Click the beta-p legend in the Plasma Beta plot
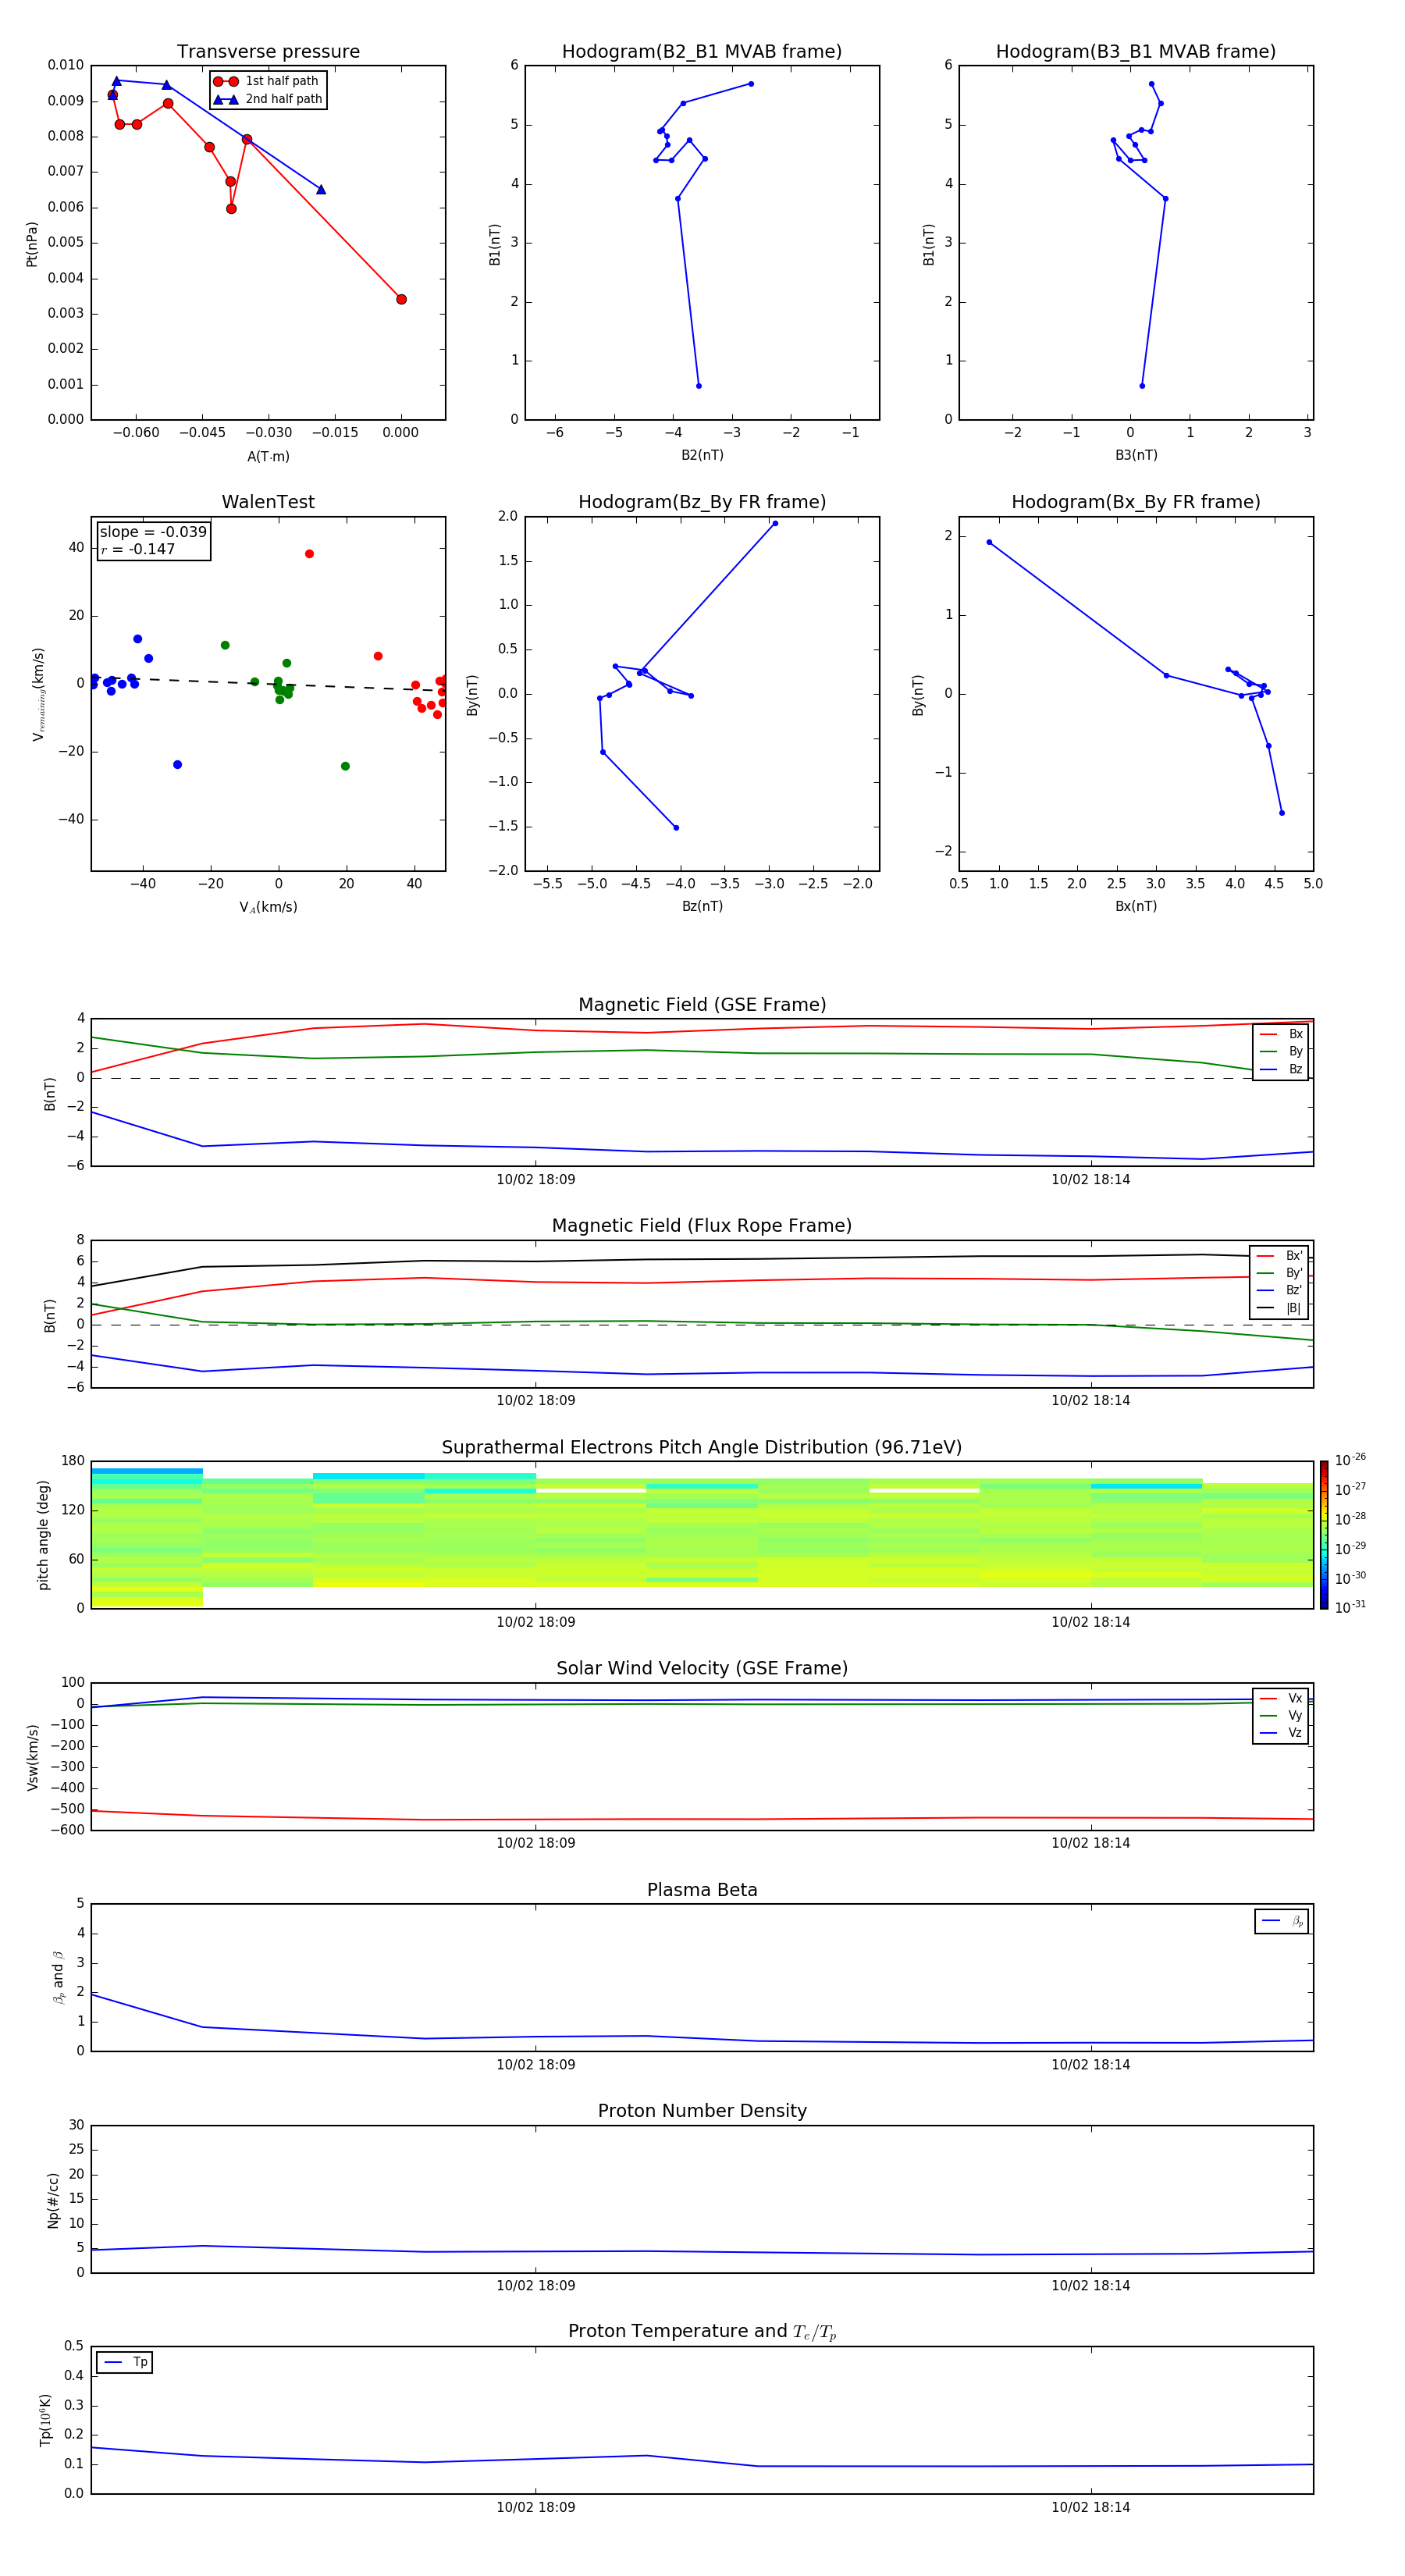Screen dimensions: 1405x2576 1281,1921
